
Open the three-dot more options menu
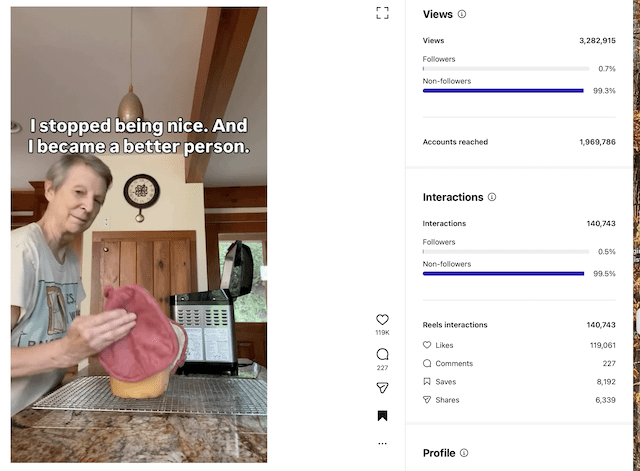click(382, 443)
